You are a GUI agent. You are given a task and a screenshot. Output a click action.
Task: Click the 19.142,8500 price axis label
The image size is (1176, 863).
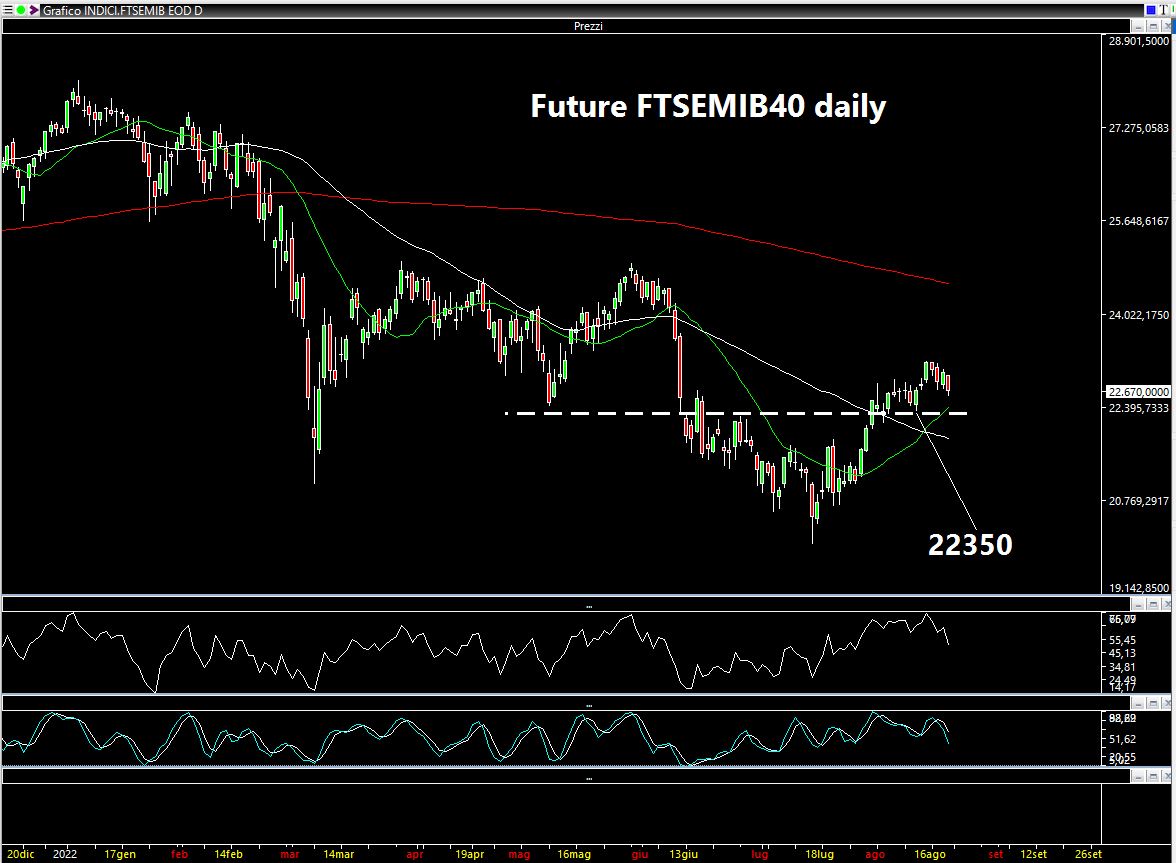[1138, 588]
